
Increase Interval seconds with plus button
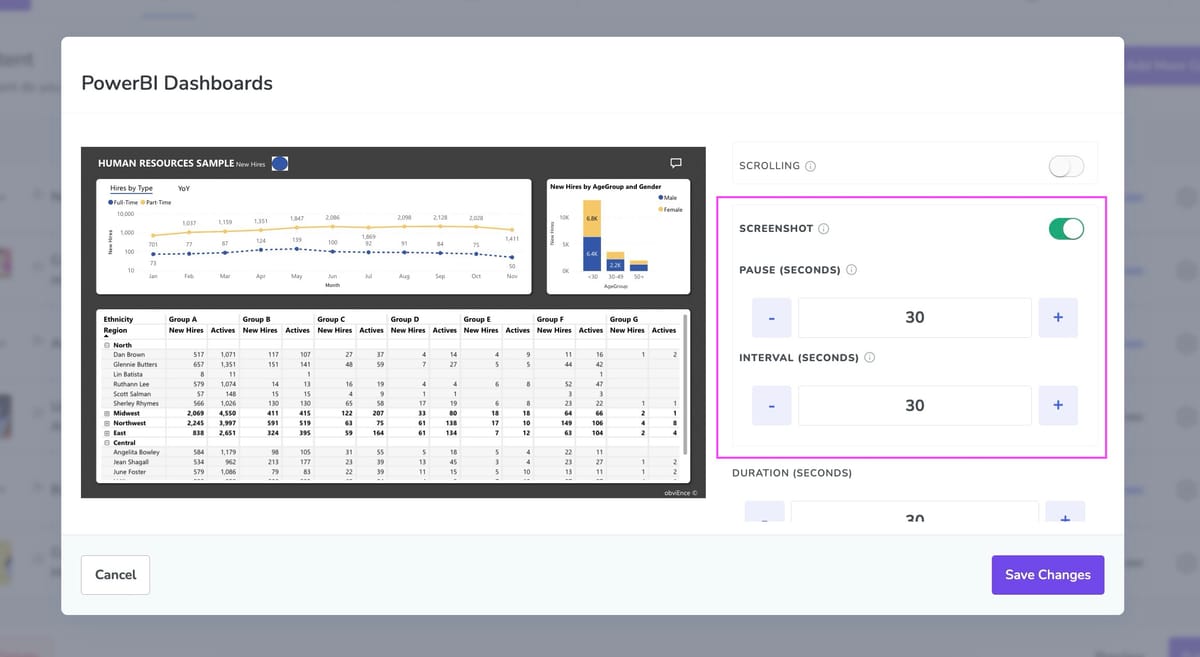point(1058,405)
